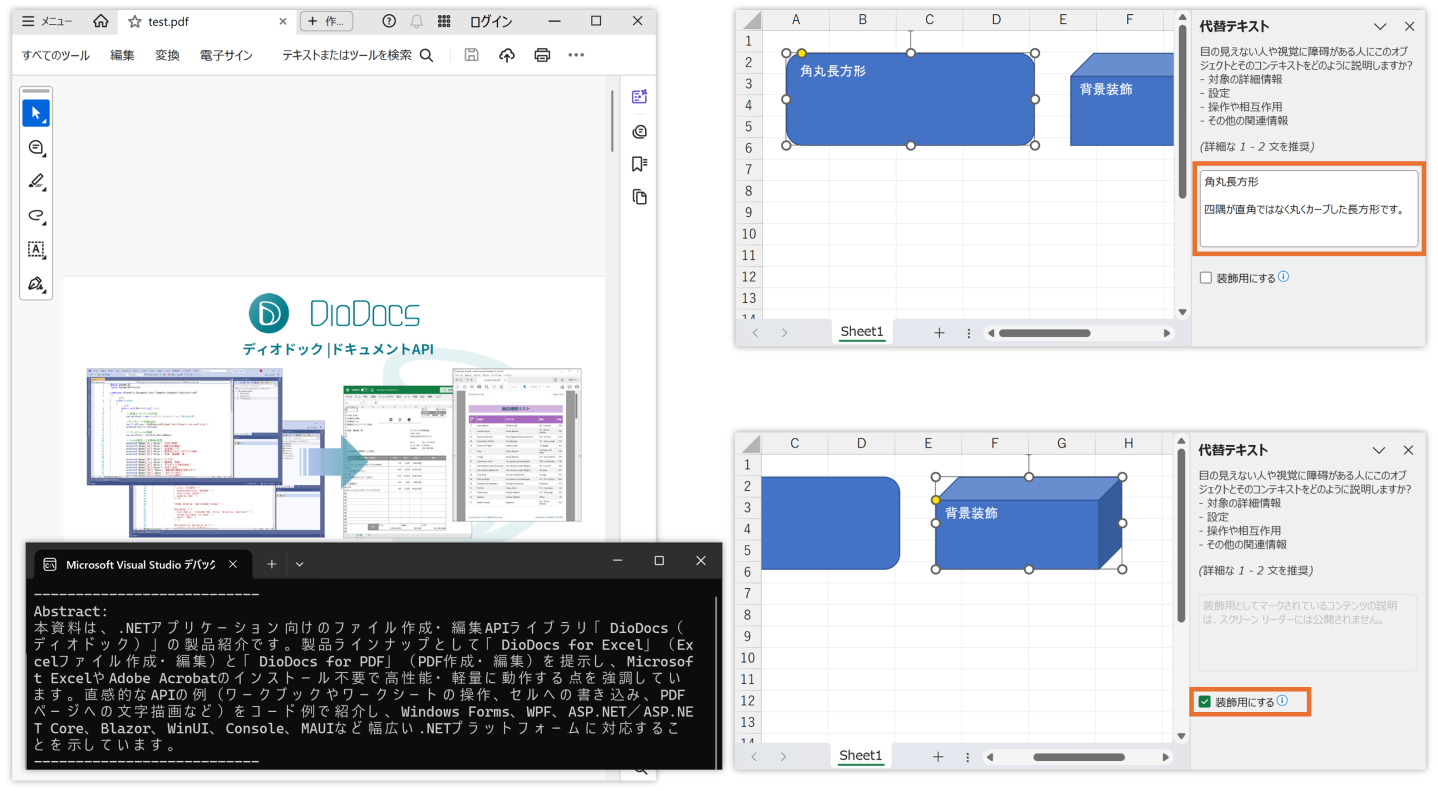Image resolution: width=1438 pixels, height=791 pixels.
Task: Go to Acrobat home icon
Action: coord(100,21)
